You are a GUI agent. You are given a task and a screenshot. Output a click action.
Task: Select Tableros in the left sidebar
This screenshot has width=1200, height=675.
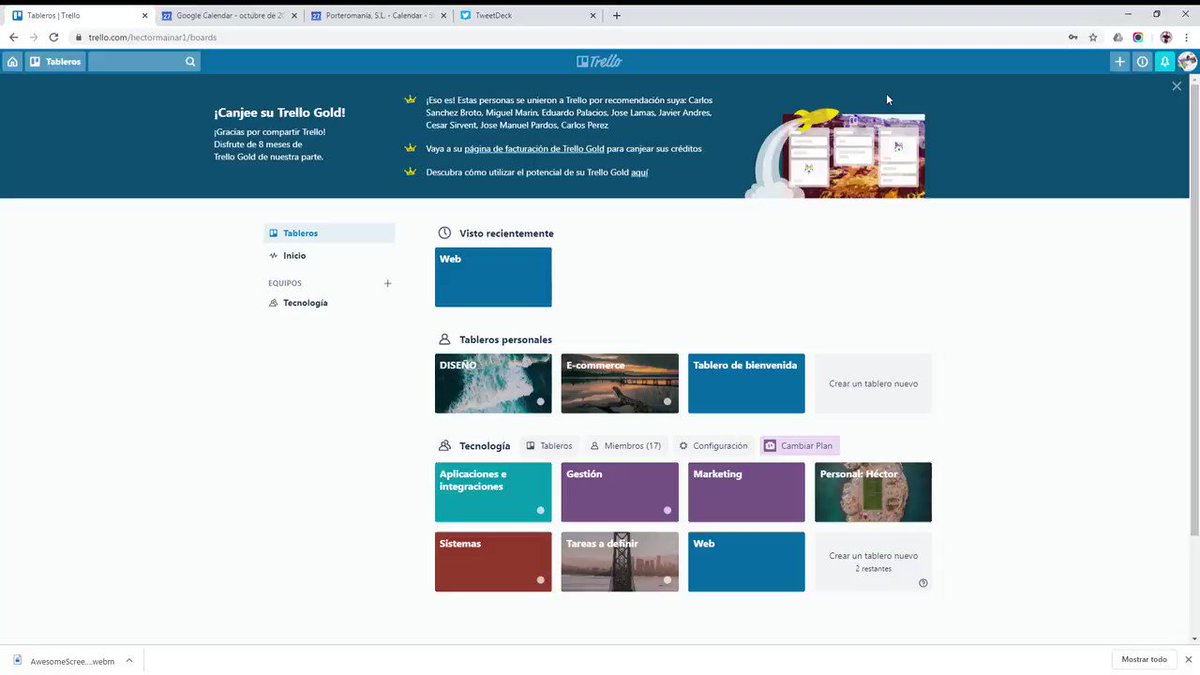329,233
